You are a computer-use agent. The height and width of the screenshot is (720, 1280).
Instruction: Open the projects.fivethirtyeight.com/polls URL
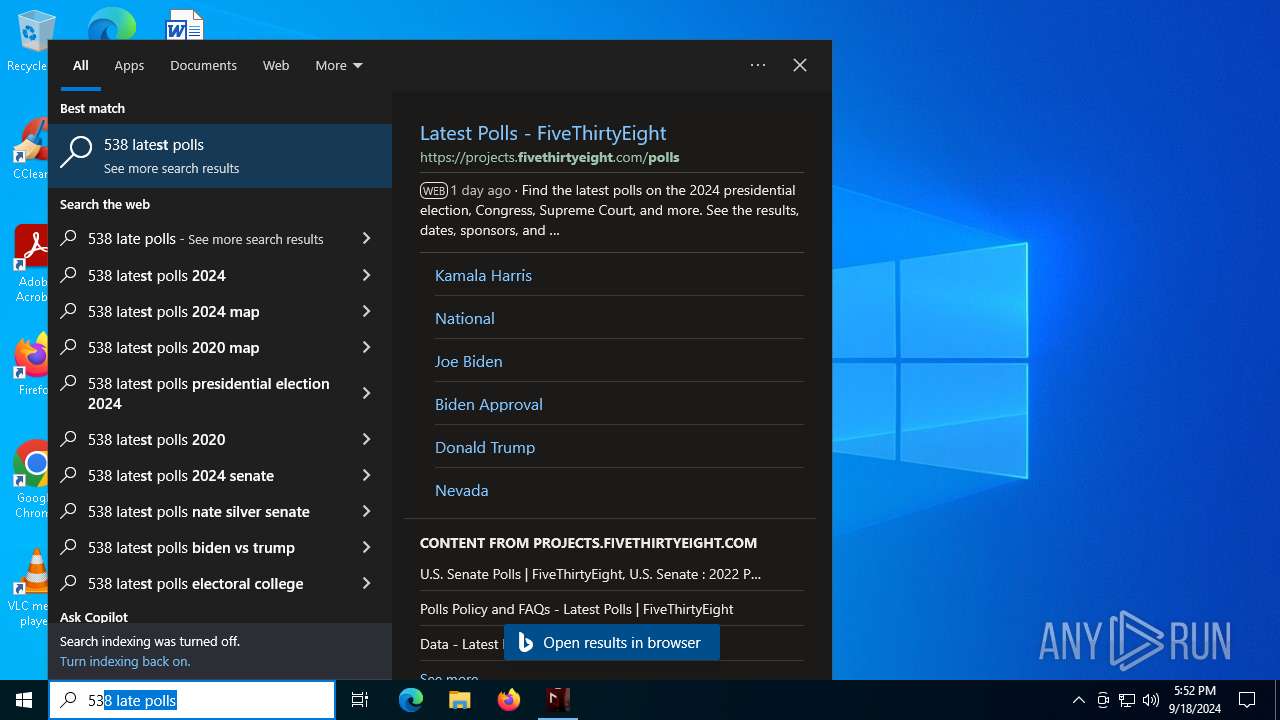pyautogui.click(x=549, y=157)
